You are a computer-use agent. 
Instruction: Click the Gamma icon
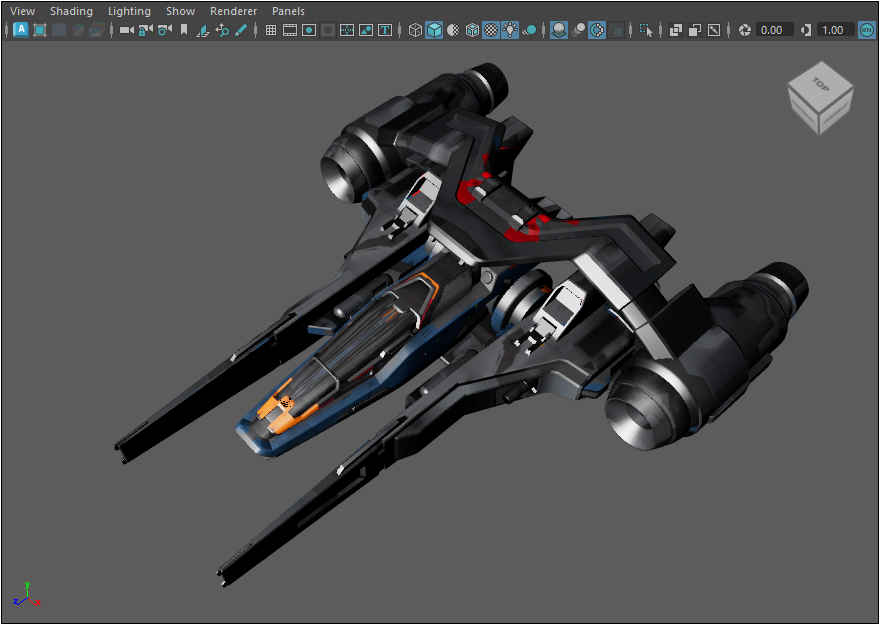tap(806, 30)
